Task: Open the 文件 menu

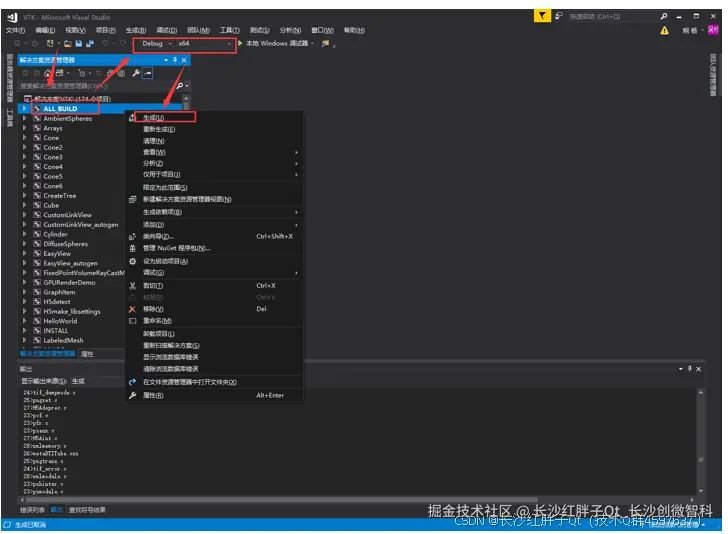Action: (15, 31)
